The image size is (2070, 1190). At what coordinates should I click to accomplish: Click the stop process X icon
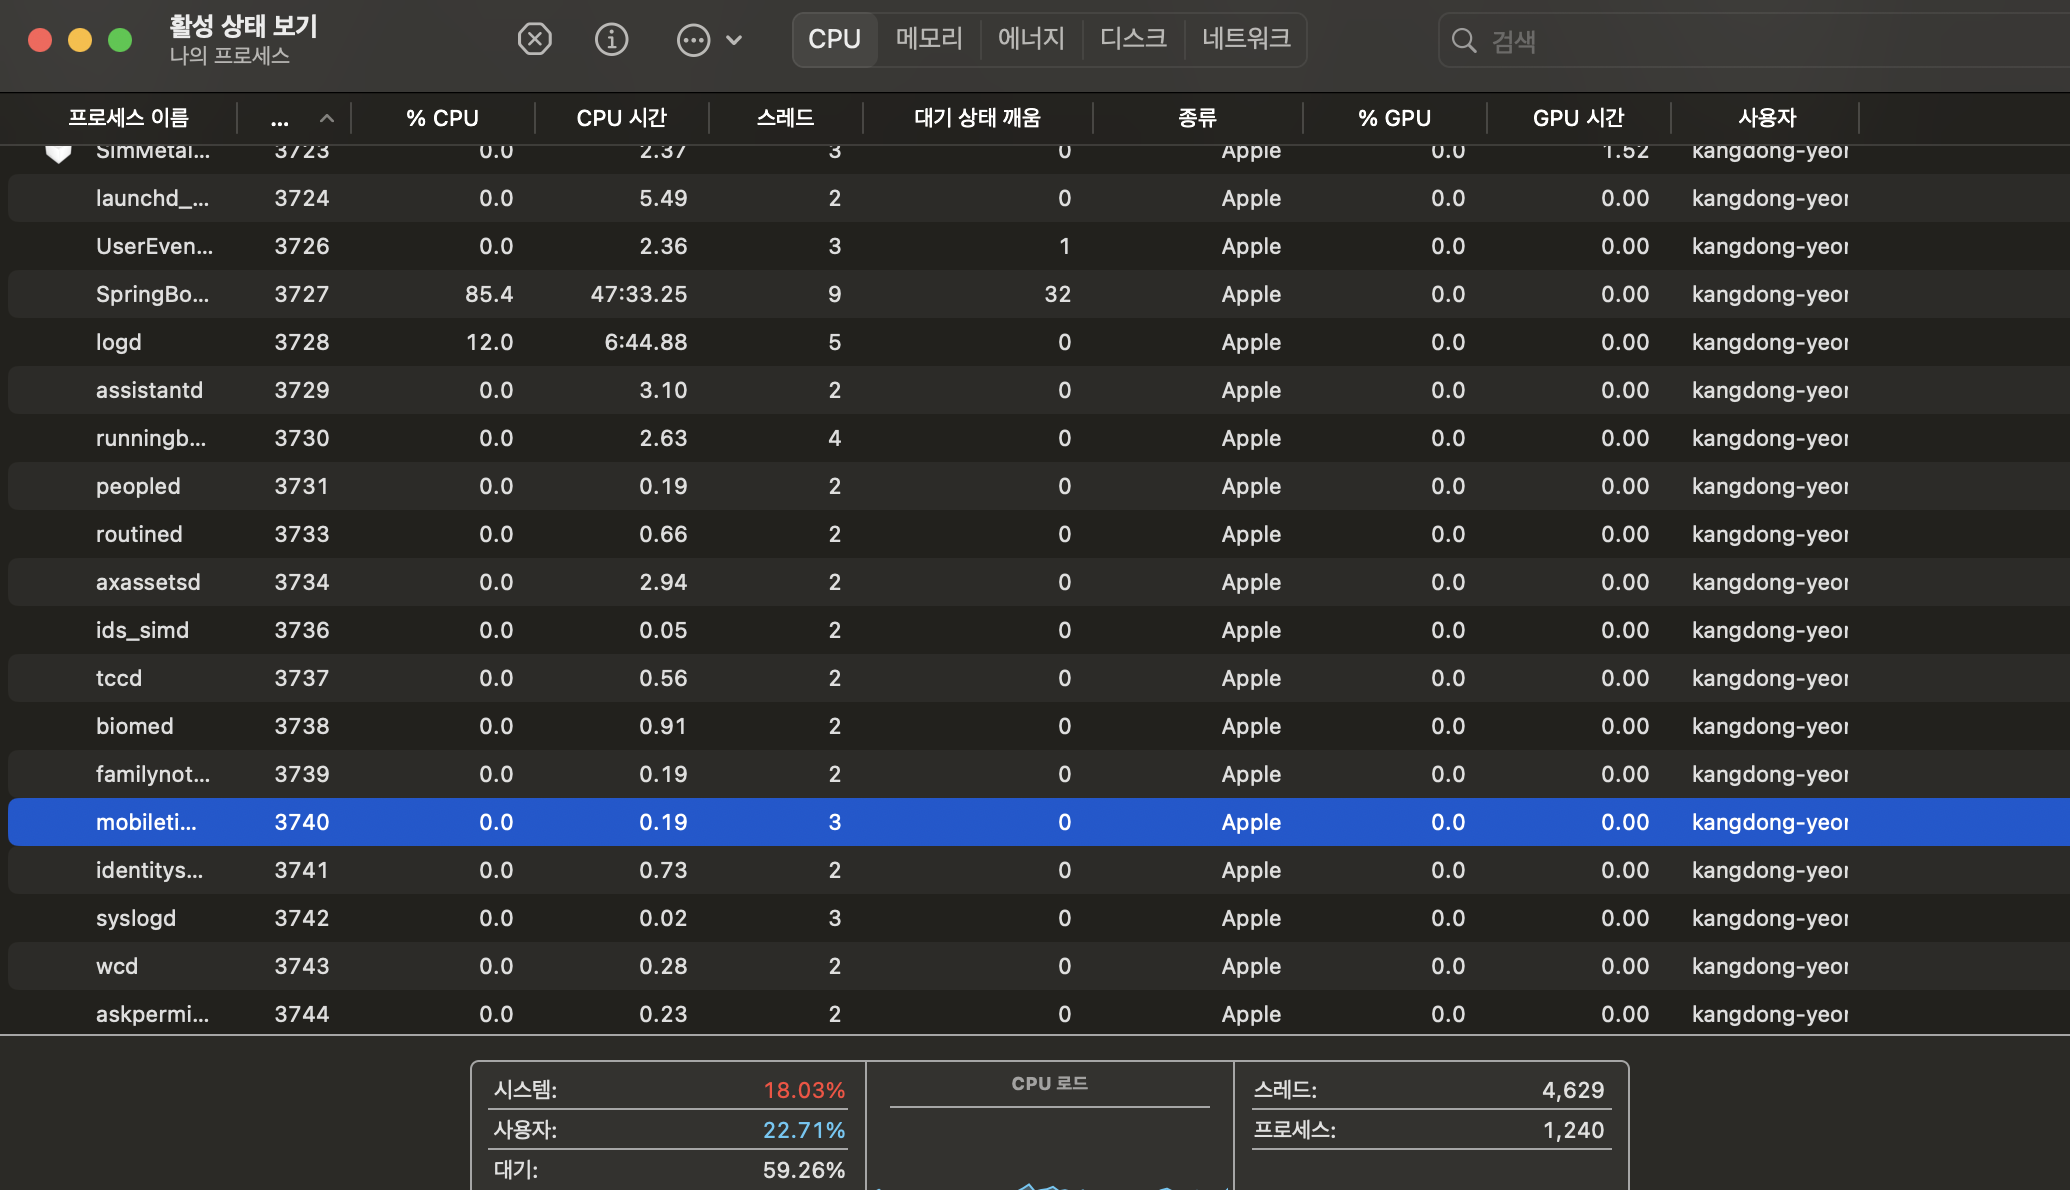click(x=535, y=40)
